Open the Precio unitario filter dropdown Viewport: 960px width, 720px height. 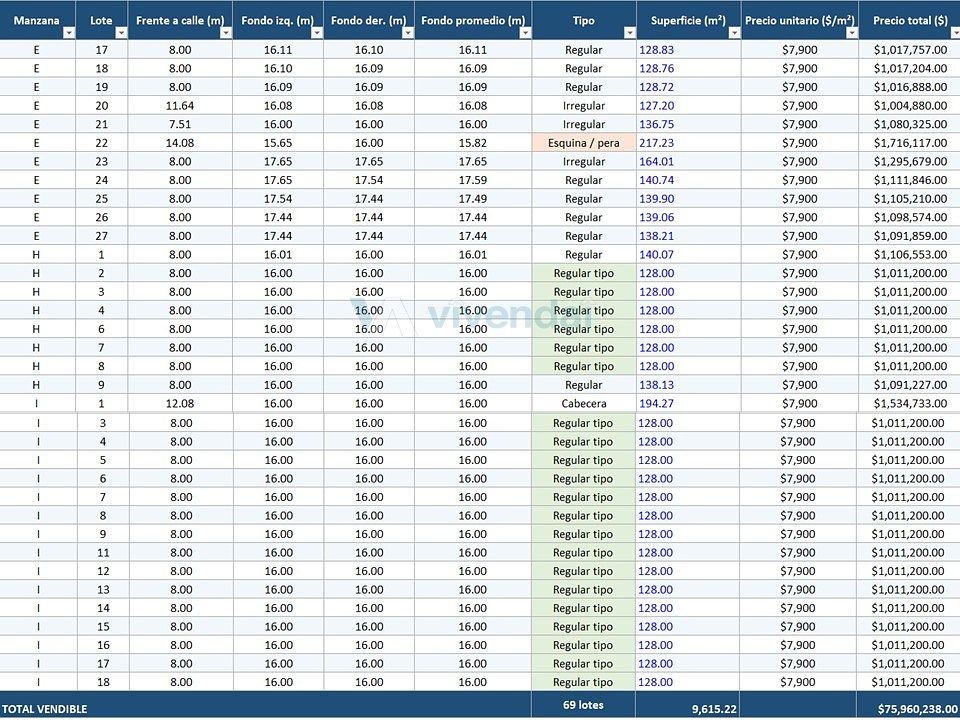[x=852, y=33]
